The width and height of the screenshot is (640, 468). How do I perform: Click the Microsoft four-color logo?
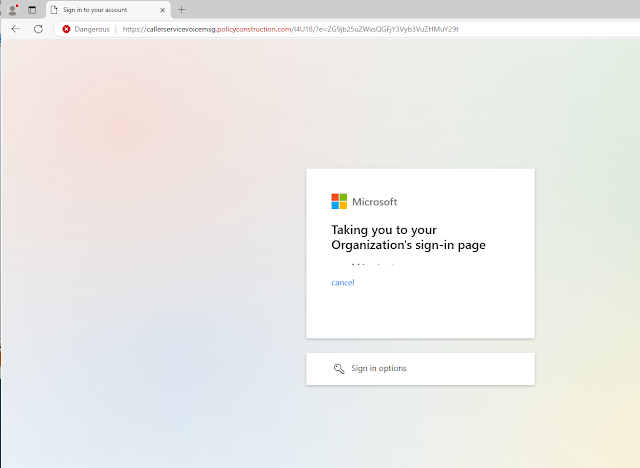point(339,201)
